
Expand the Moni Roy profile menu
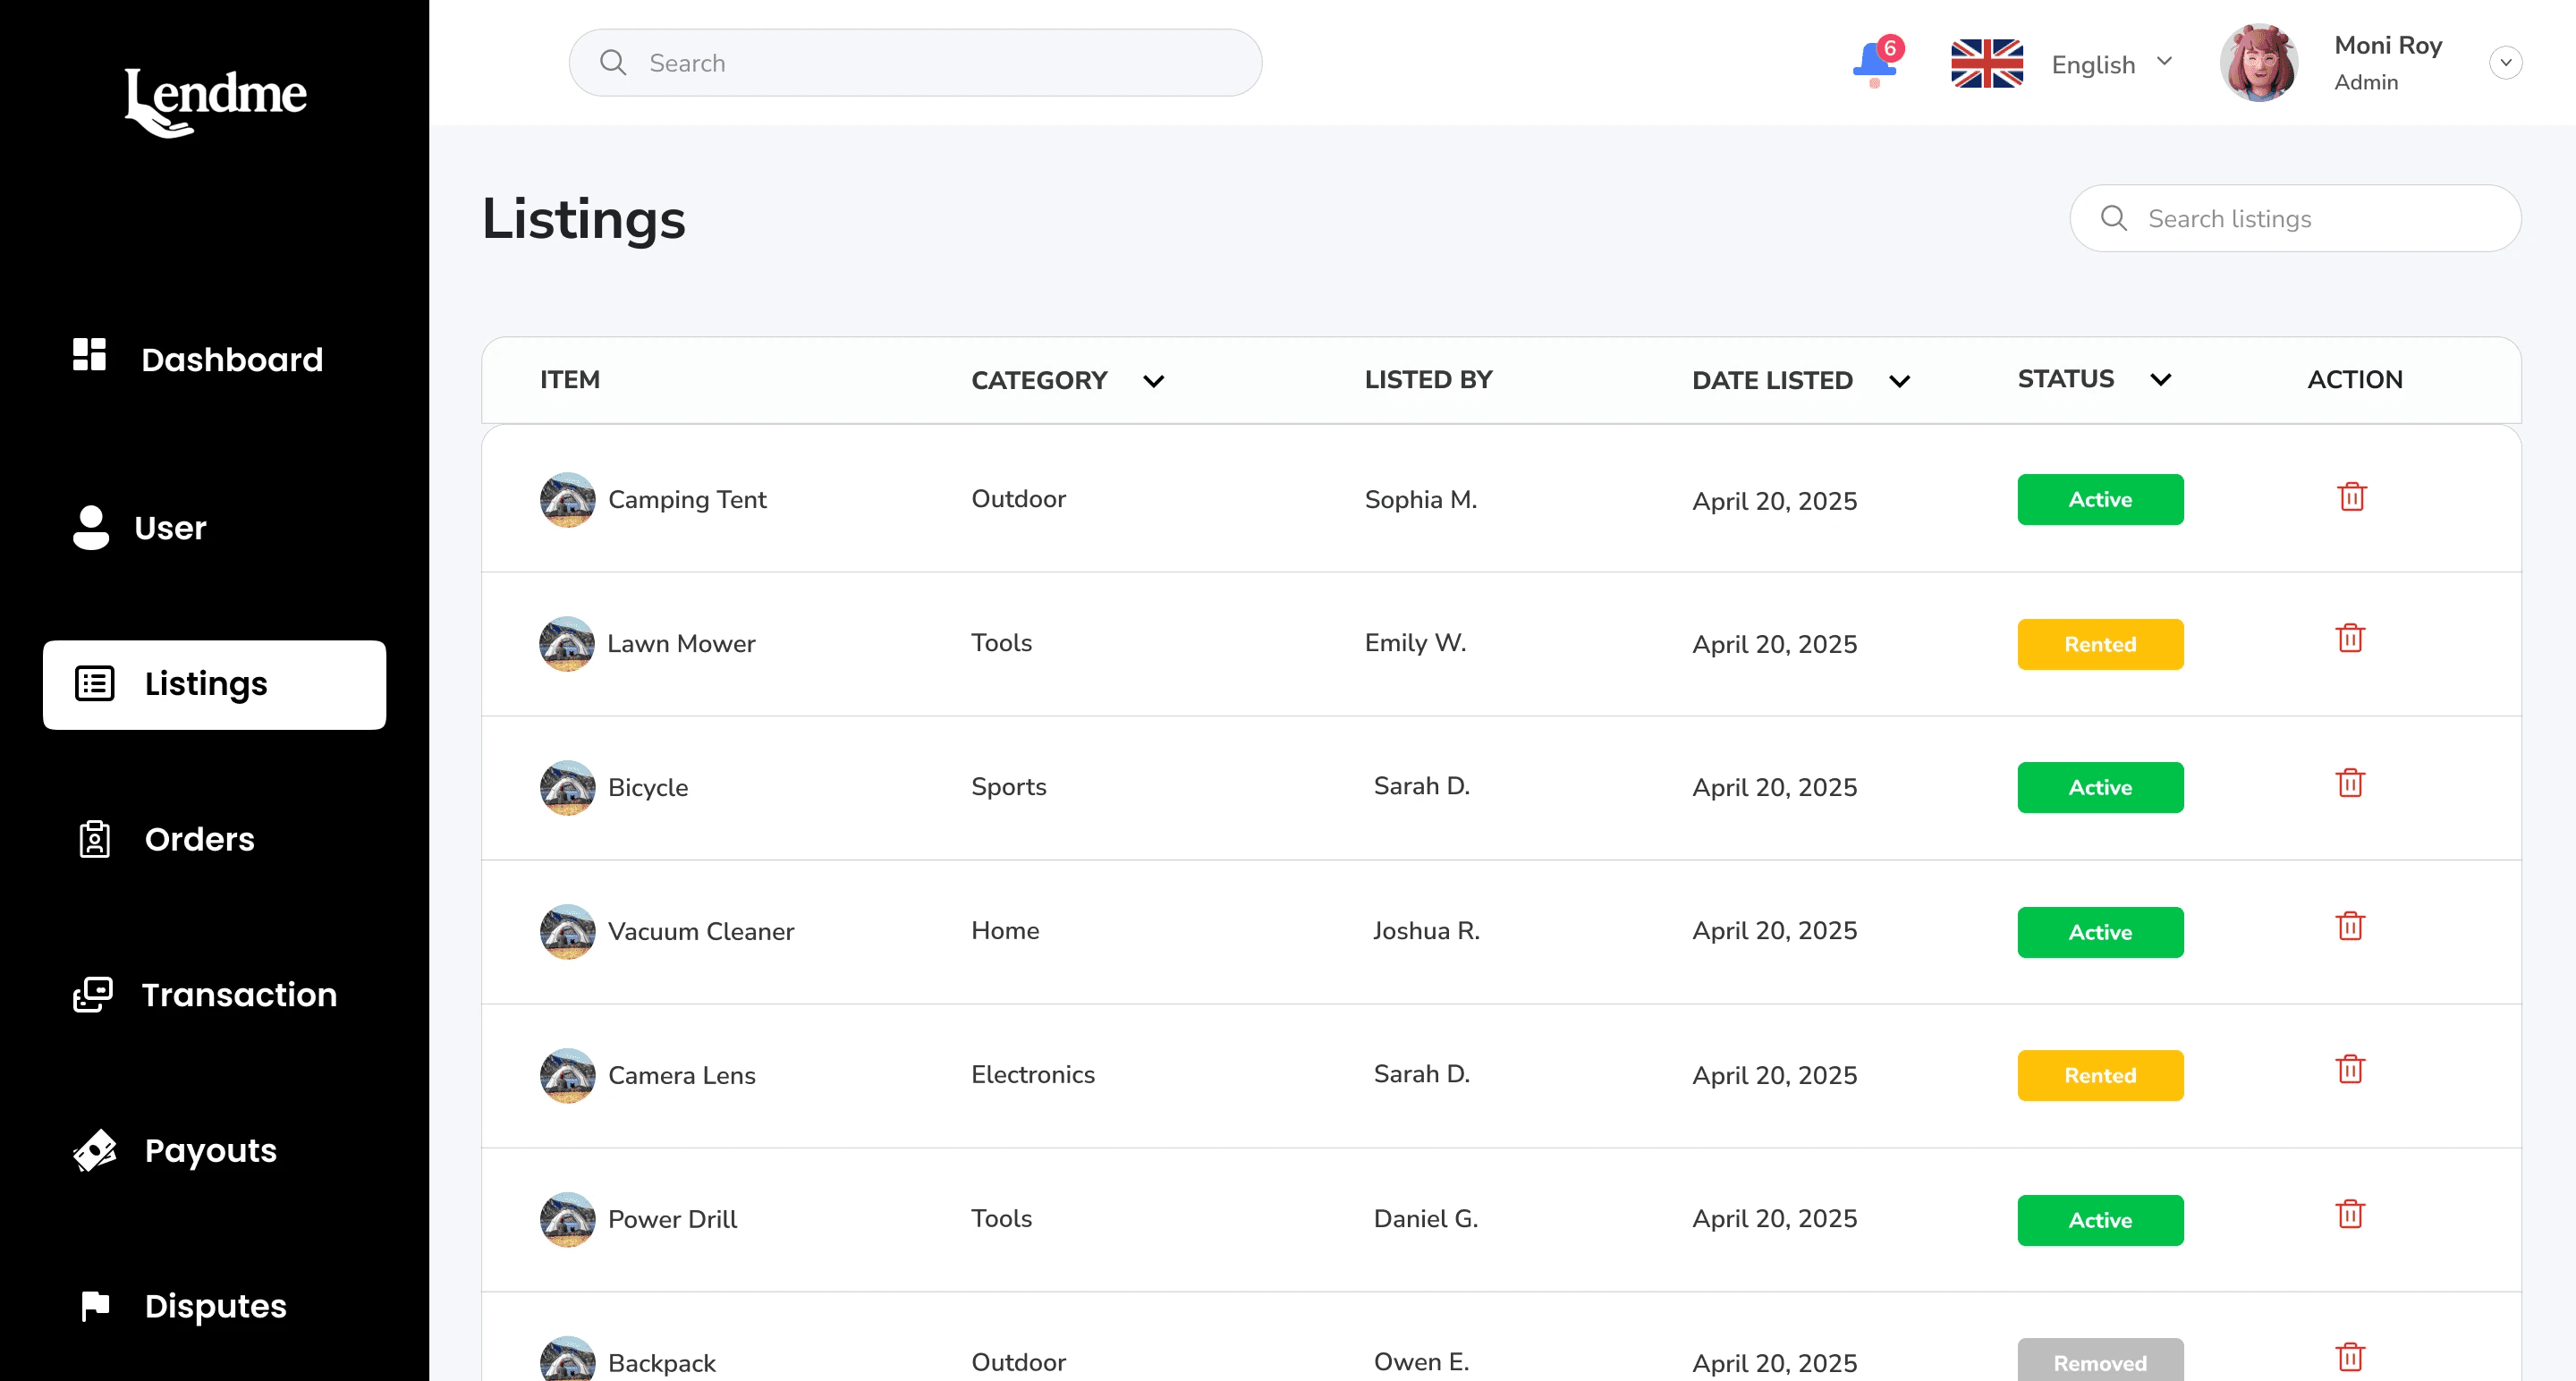click(x=2505, y=63)
